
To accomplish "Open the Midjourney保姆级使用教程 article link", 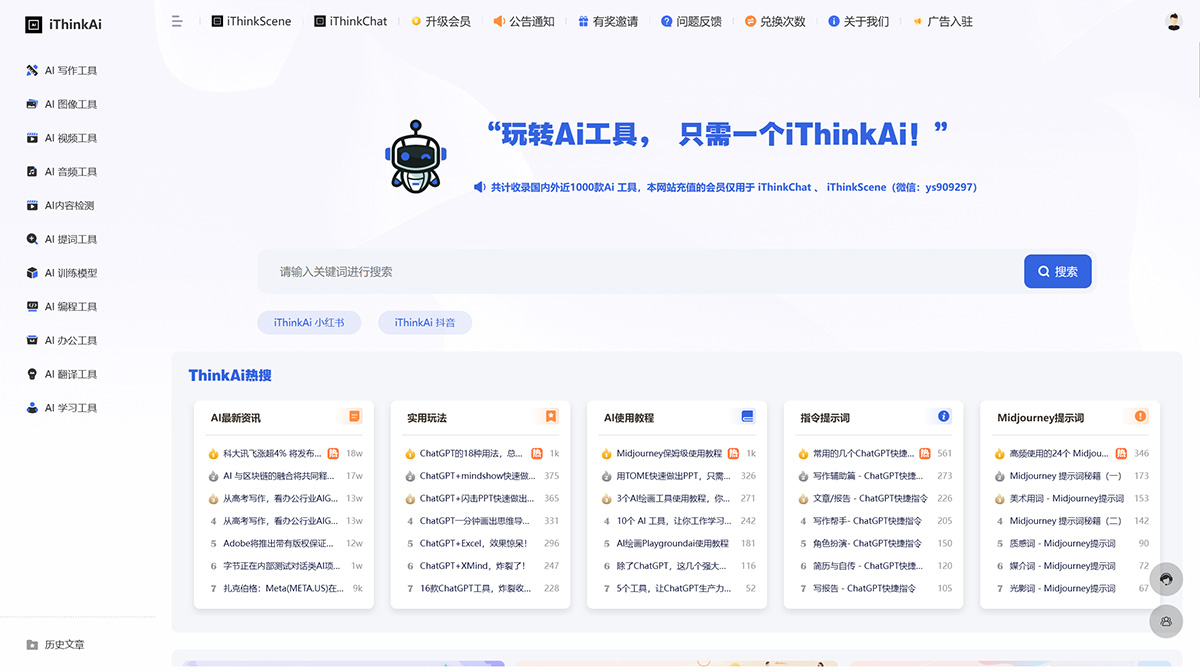I will click(668, 452).
